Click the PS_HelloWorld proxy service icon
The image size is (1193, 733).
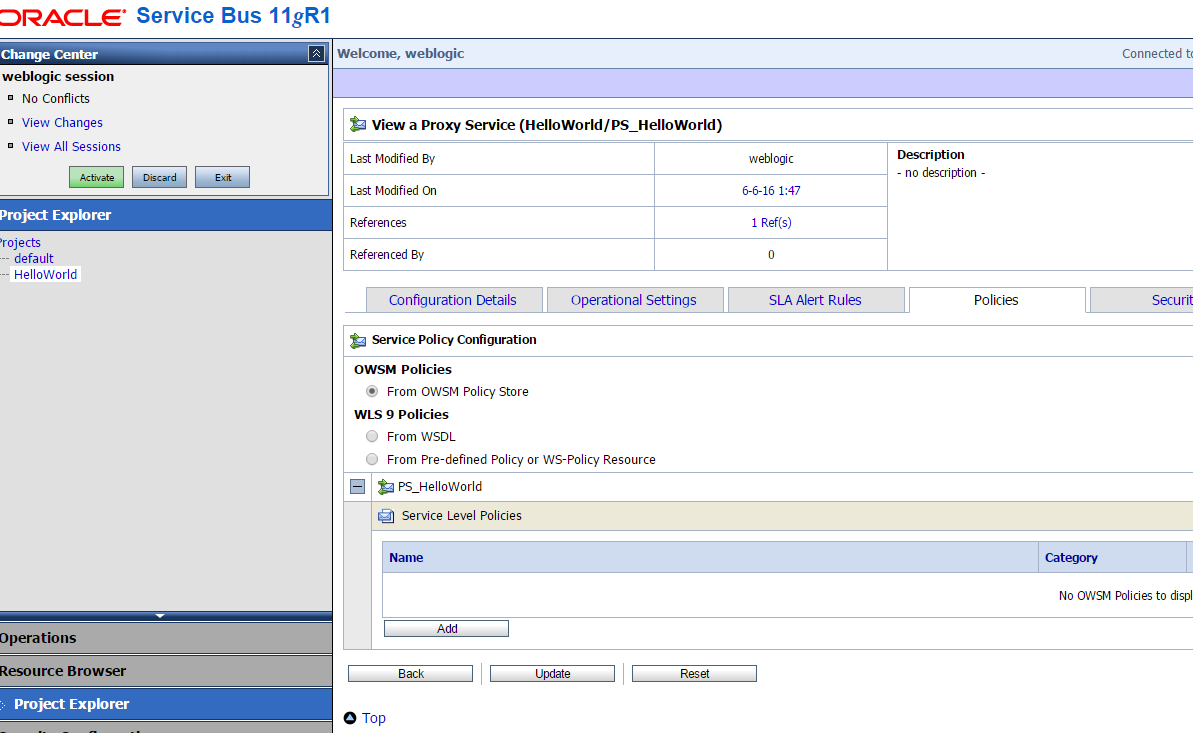point(385,487)
